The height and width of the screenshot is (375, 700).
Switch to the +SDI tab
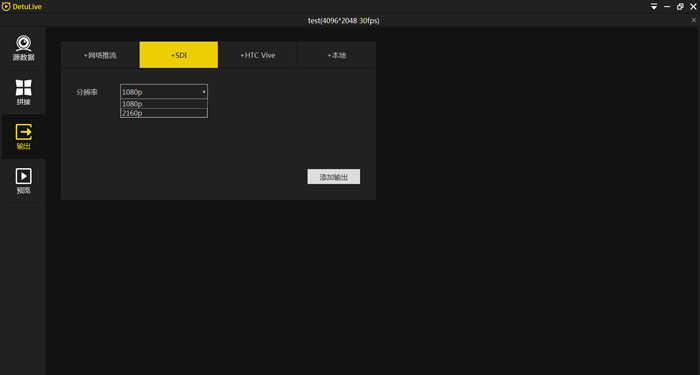(x=179, y=55)
